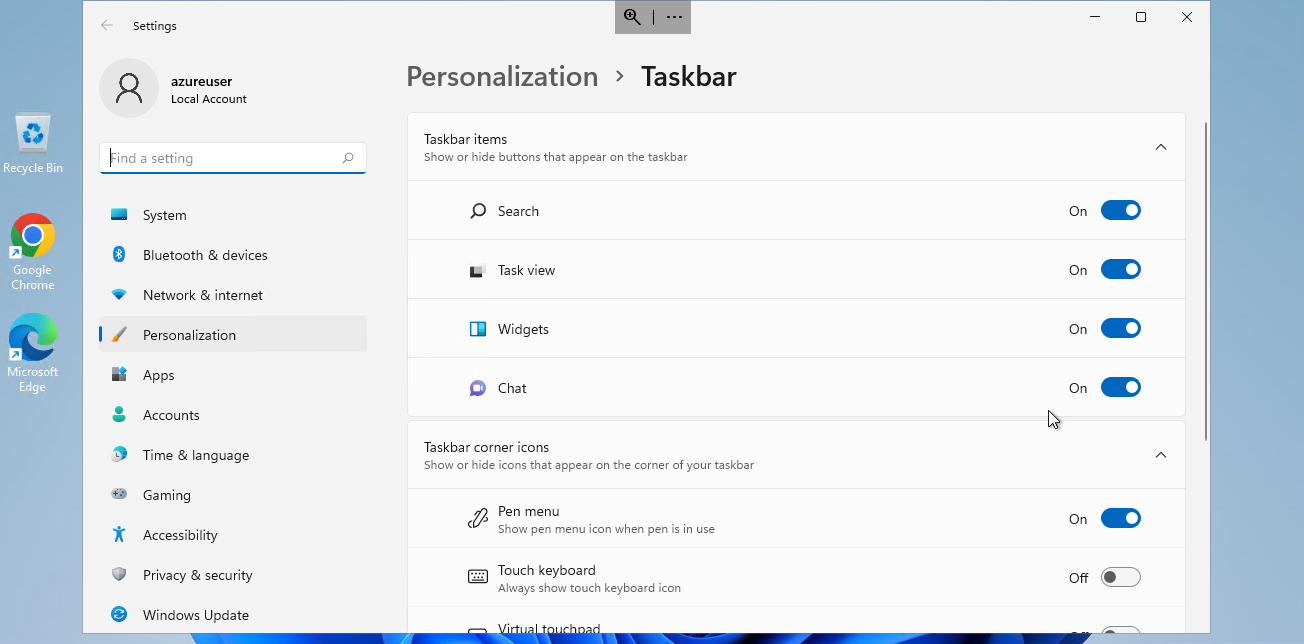Viewport: 1304px width, 644px height.
Task: Turn off the Search taskbar toggle
Action: [x=1121, y=210]
